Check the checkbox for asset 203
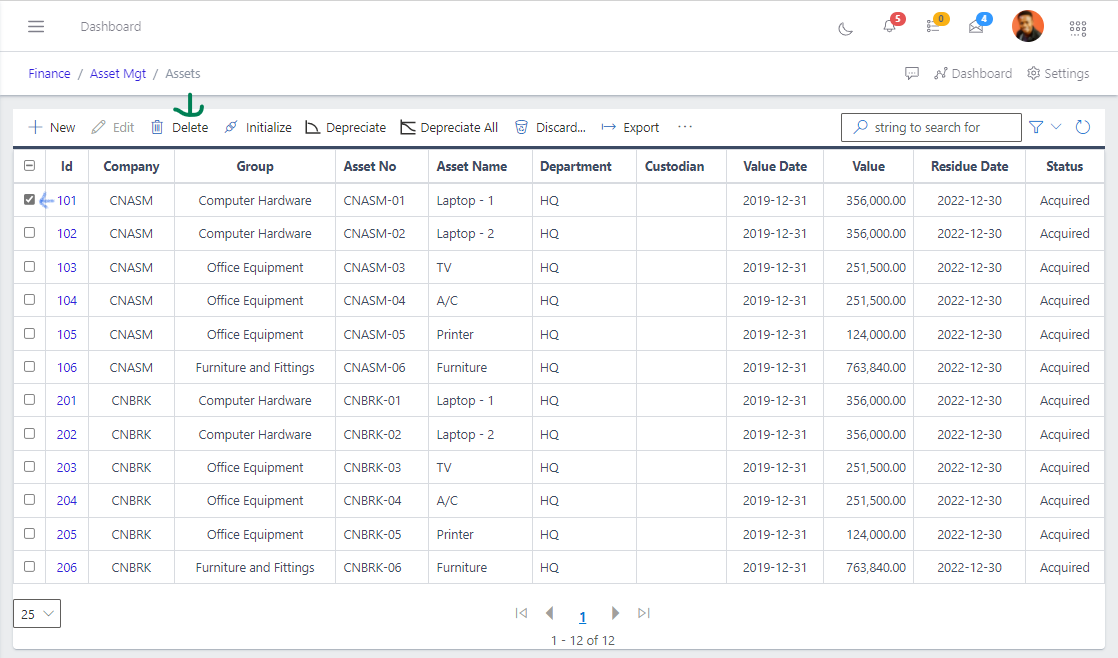 pos(29,467)
